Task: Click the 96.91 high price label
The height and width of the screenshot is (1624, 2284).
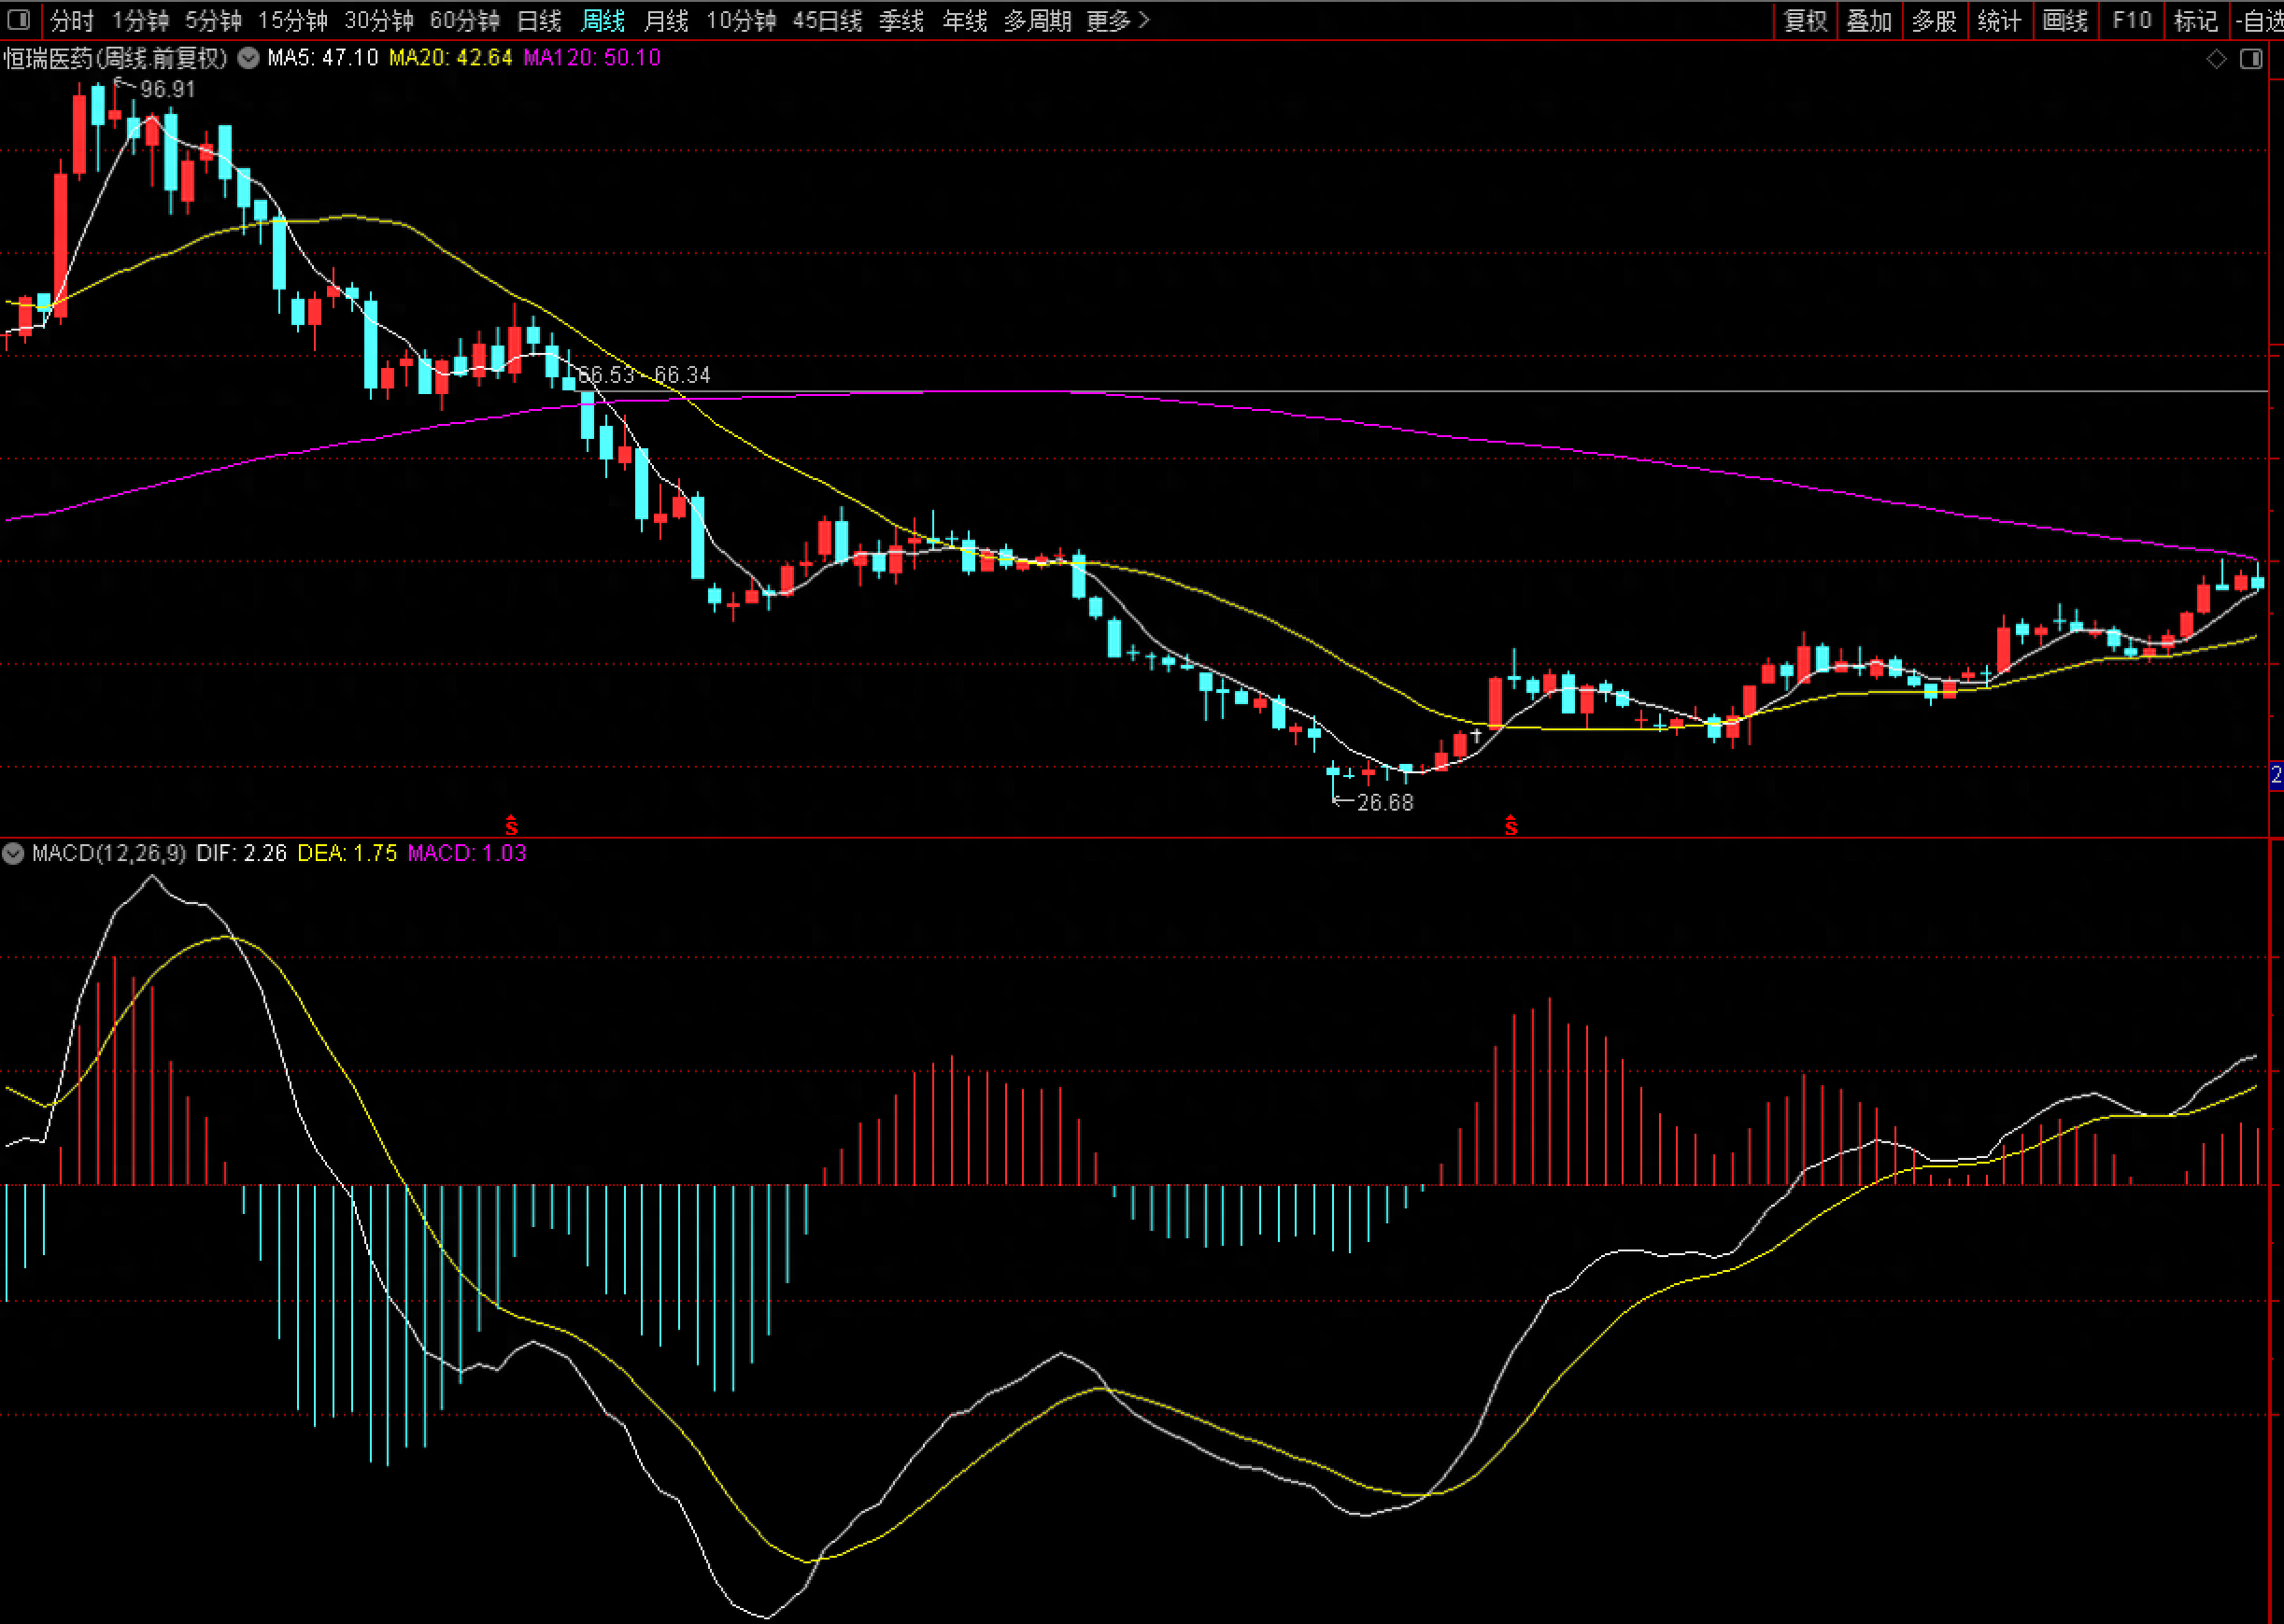Action: [x=168, y=89]
